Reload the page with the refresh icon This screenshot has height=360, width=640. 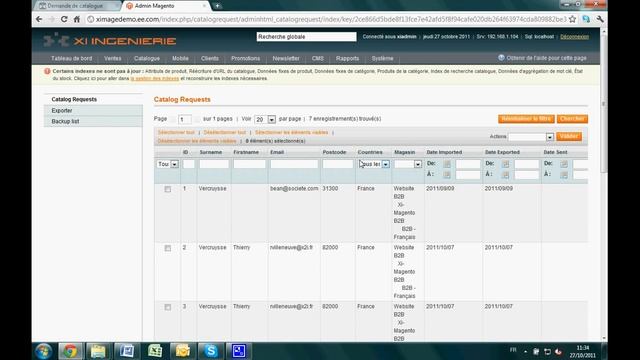64,19
